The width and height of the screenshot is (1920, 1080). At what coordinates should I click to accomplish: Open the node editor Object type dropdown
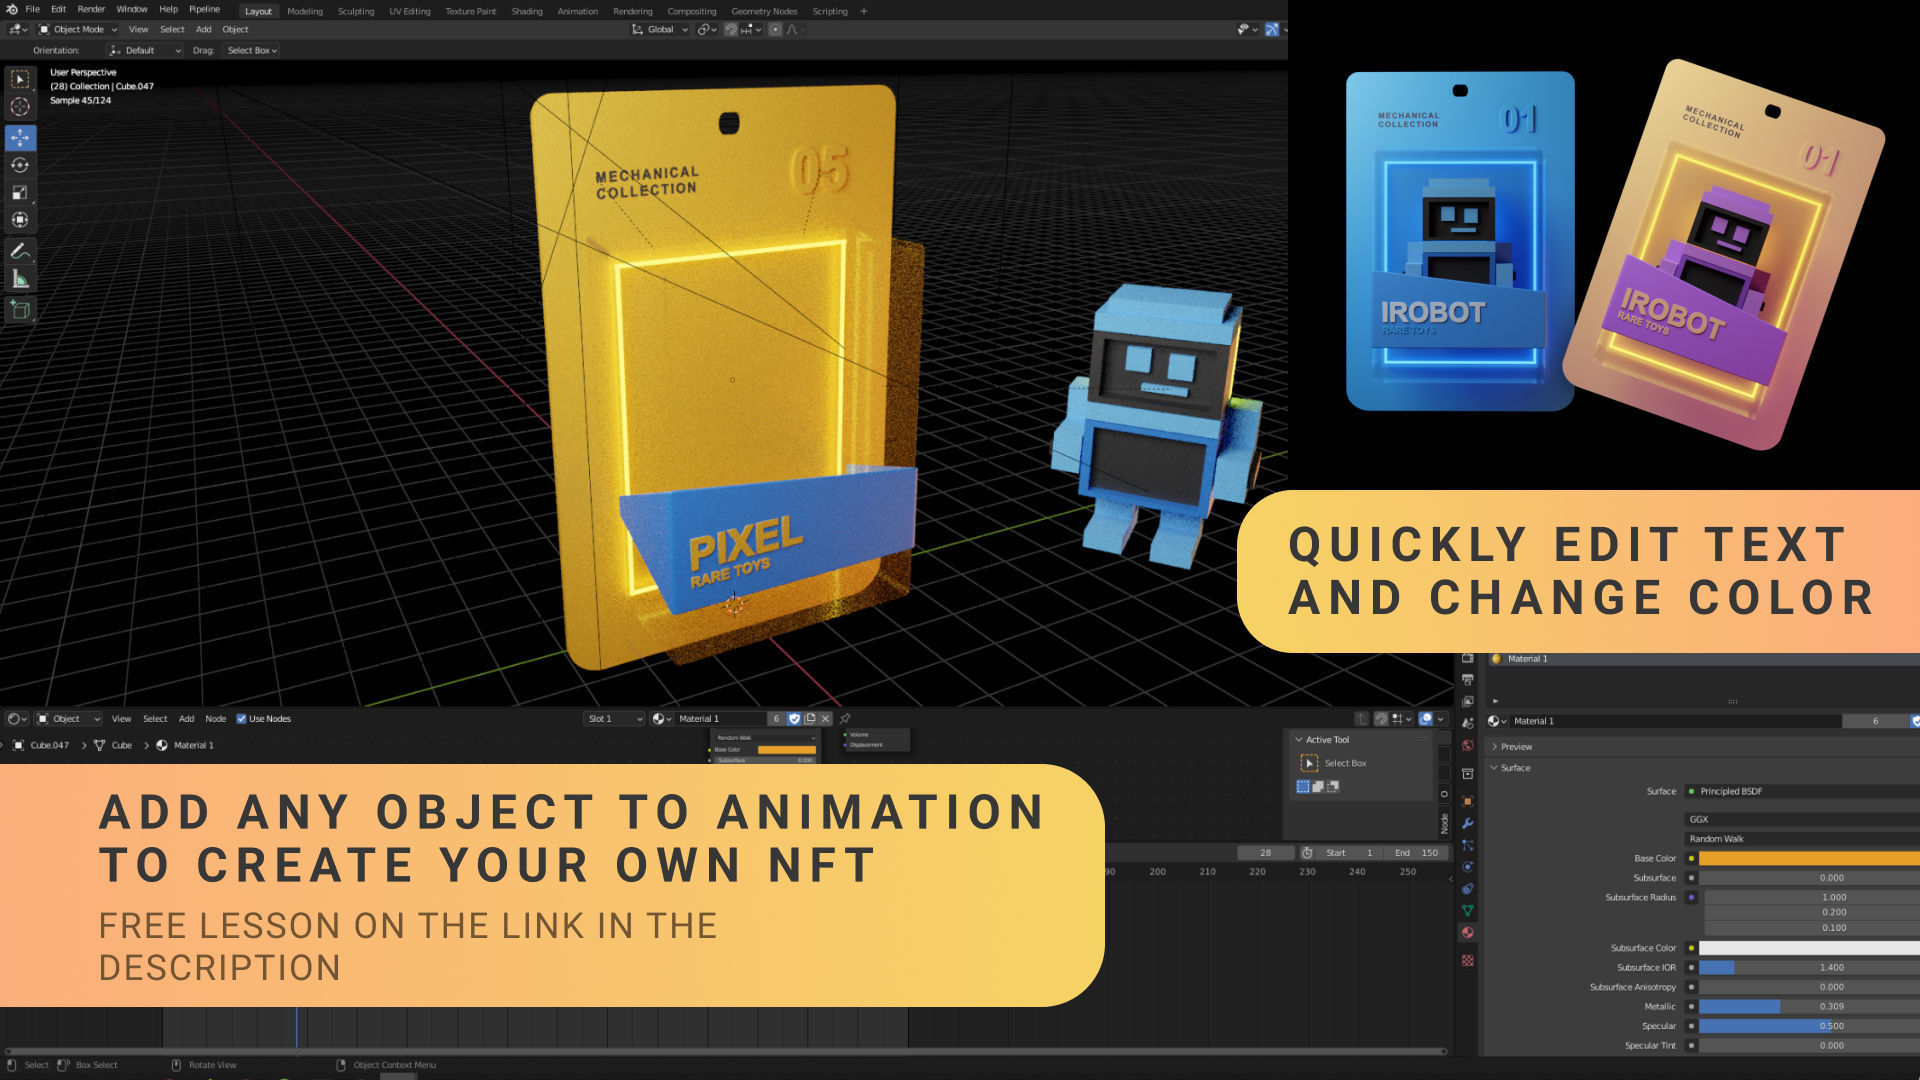[x=69, y=719]
